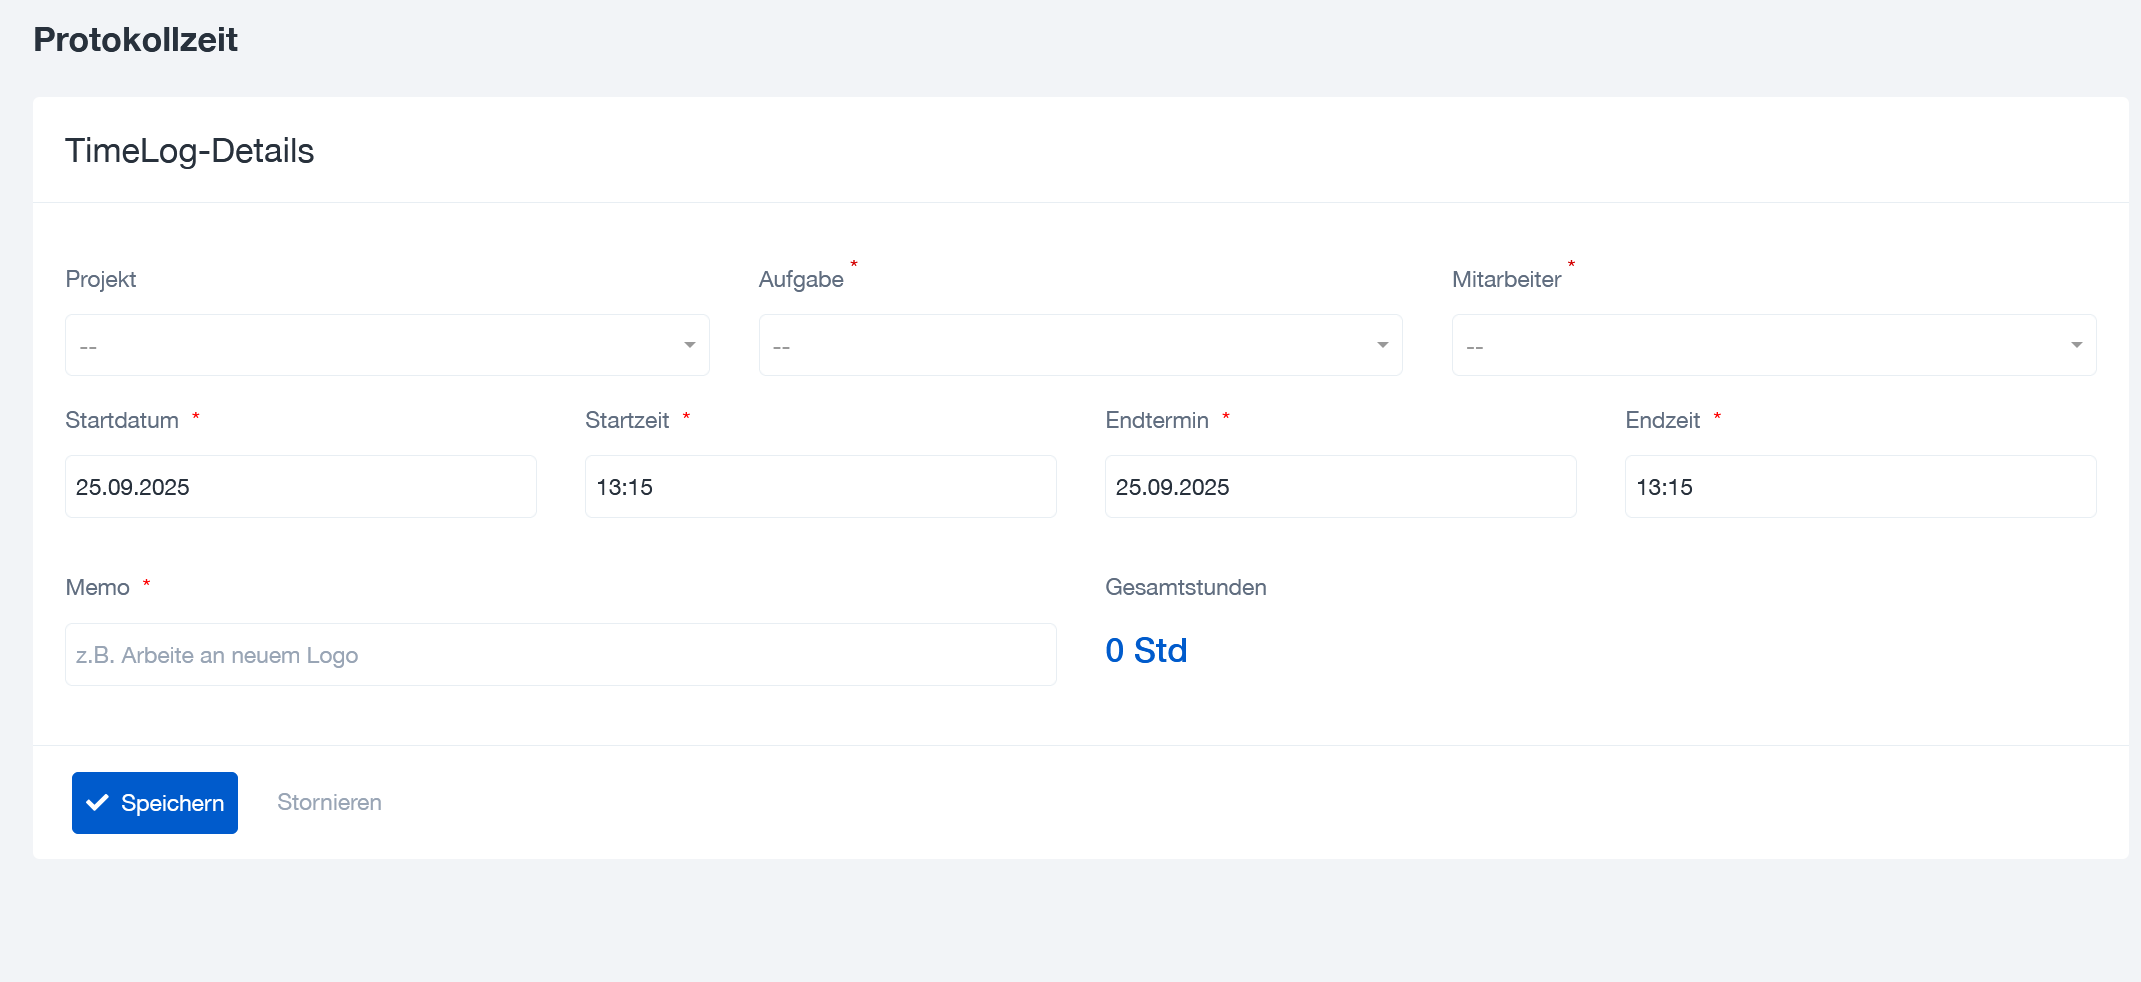
Task: Click the Aufgabe dropdown caret arrow
Action: click(1382, 345)
